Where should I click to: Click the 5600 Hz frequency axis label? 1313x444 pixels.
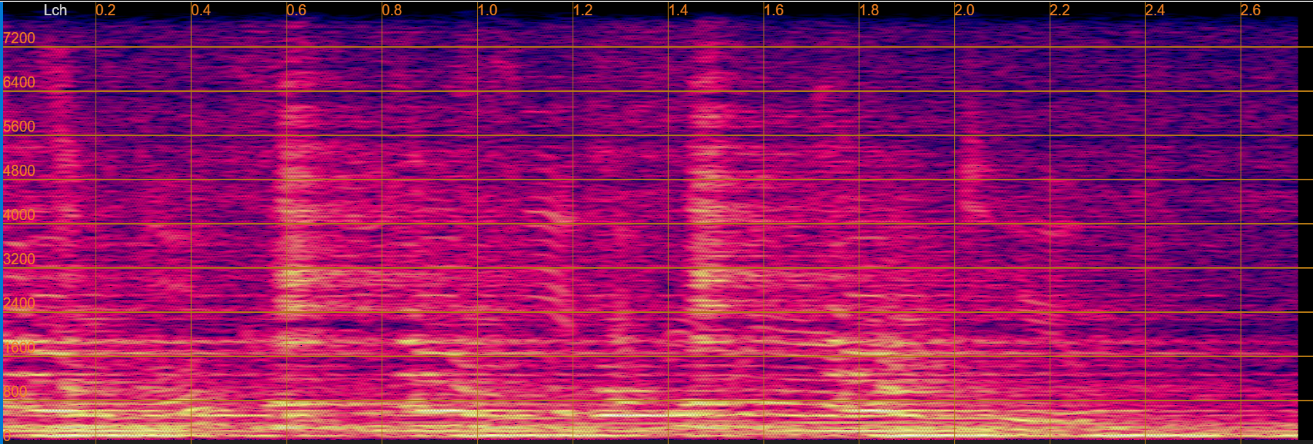click(x=20, y=126)
